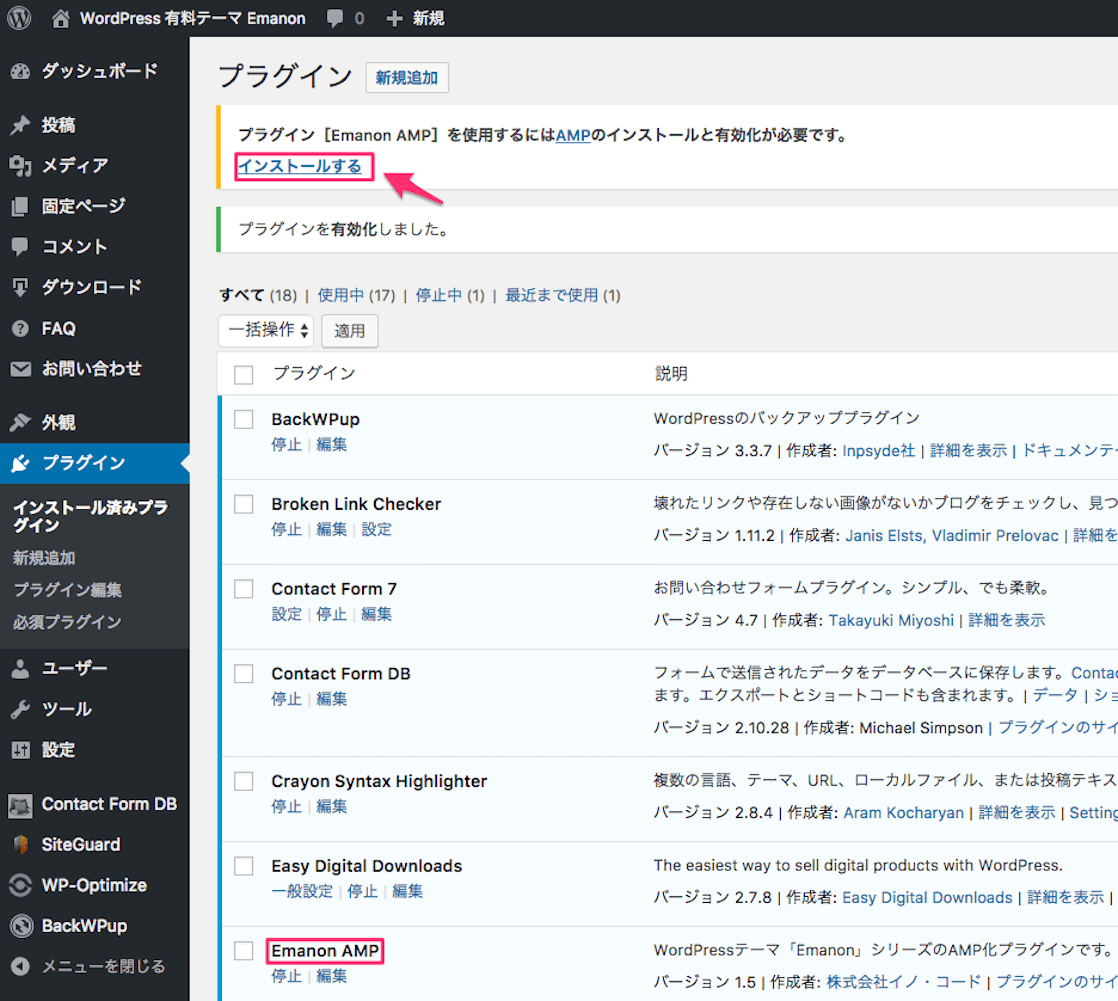Click 詳細を表示 in BackWPup row
Image resolution: width=1118 pixels, height=1001 pixels.
(968, 451)
